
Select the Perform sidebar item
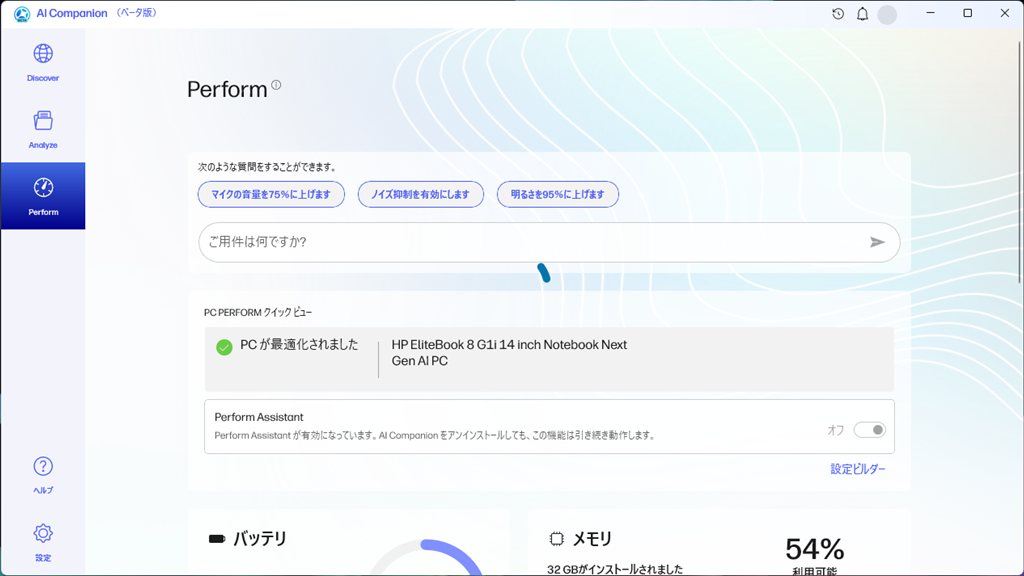pos(43,196)
